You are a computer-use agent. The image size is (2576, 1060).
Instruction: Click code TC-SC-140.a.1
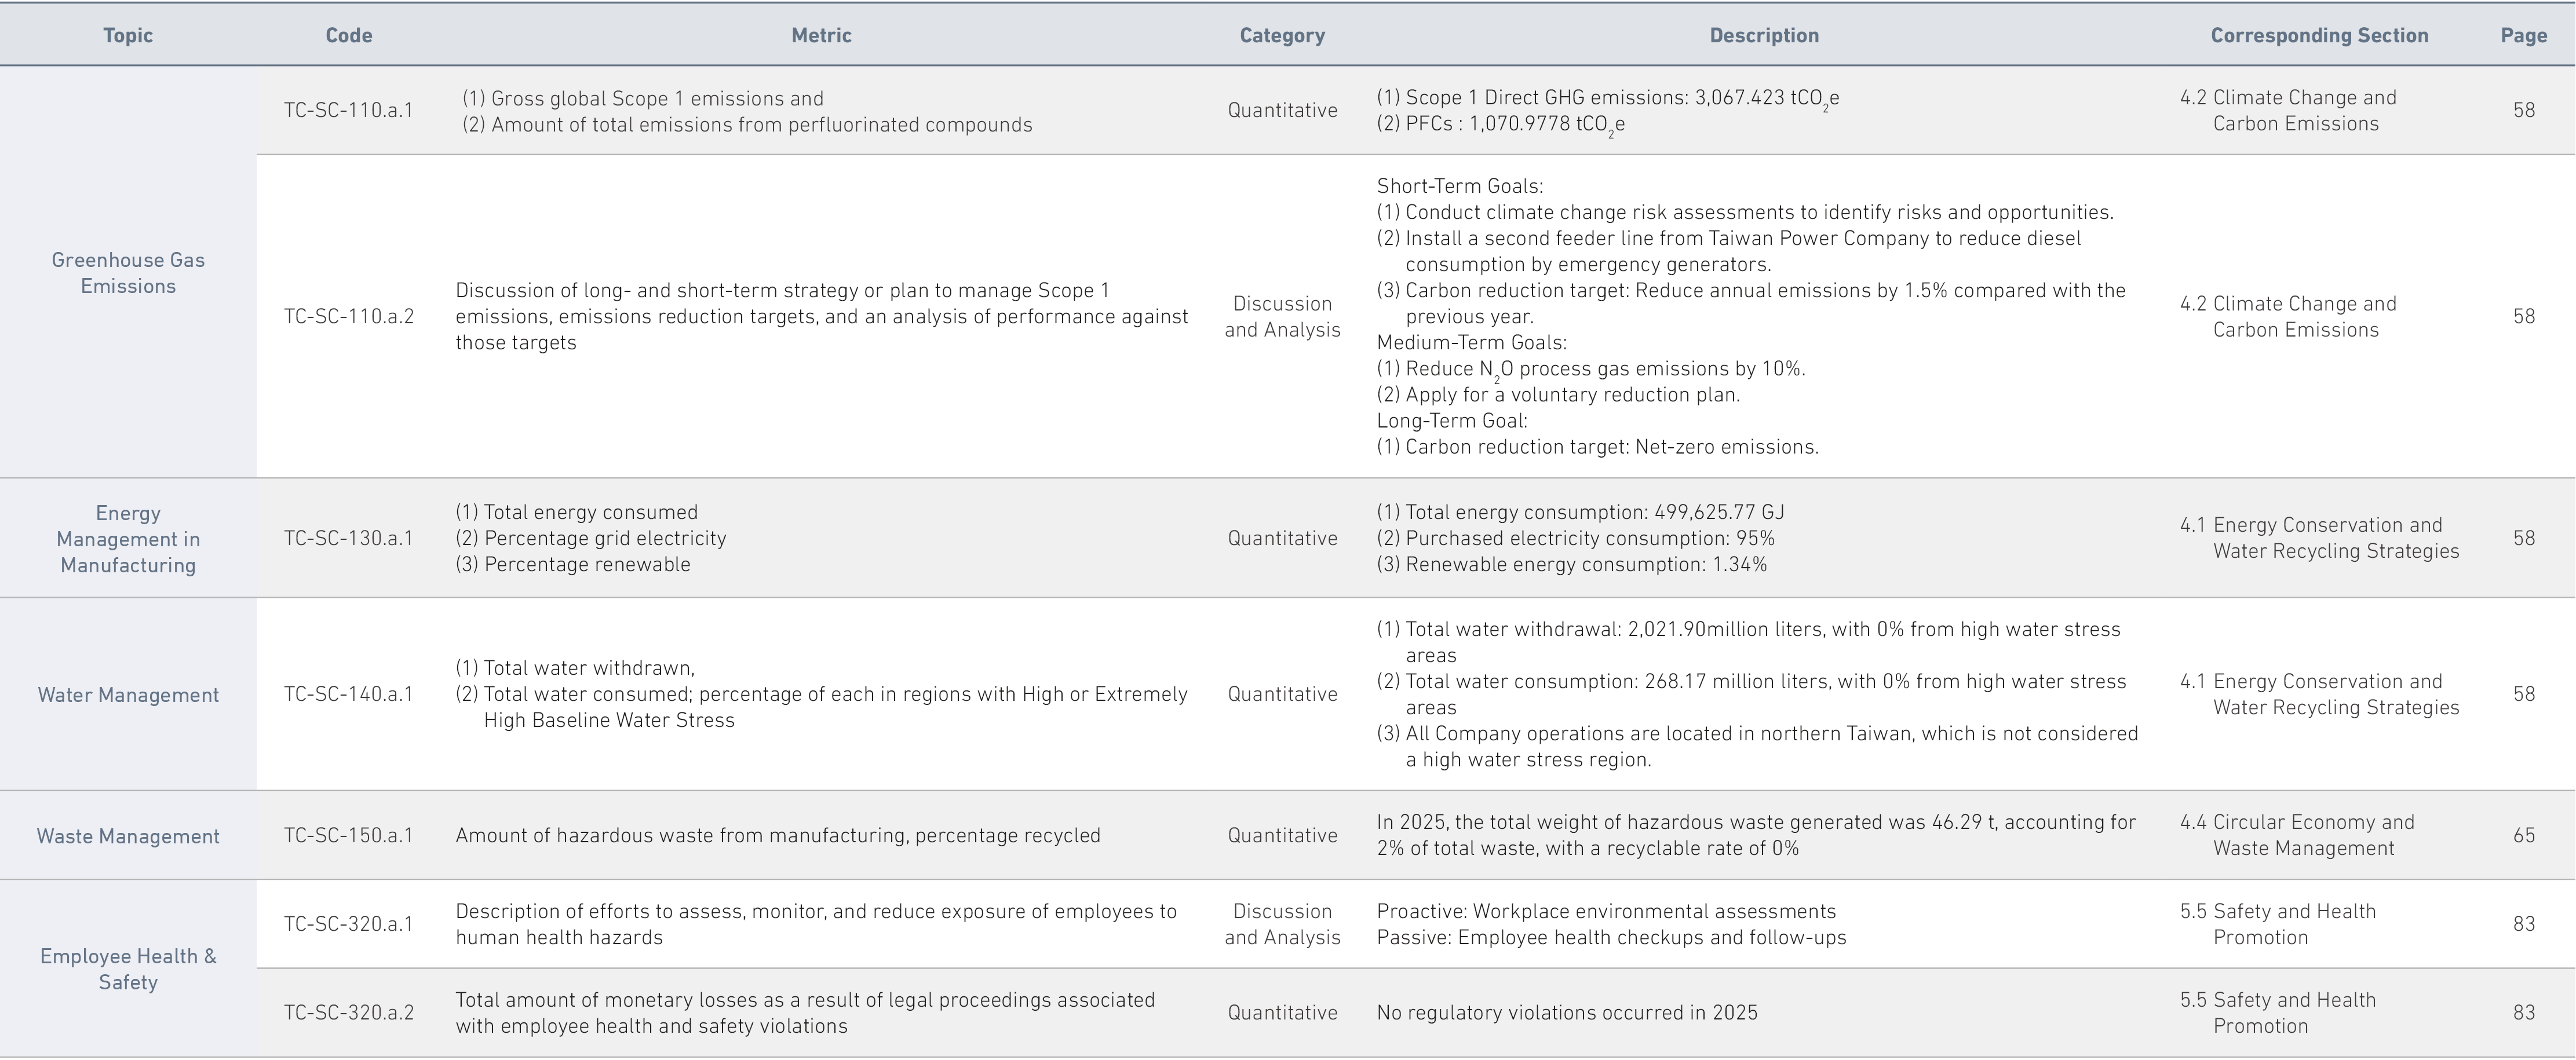(348, 695)
